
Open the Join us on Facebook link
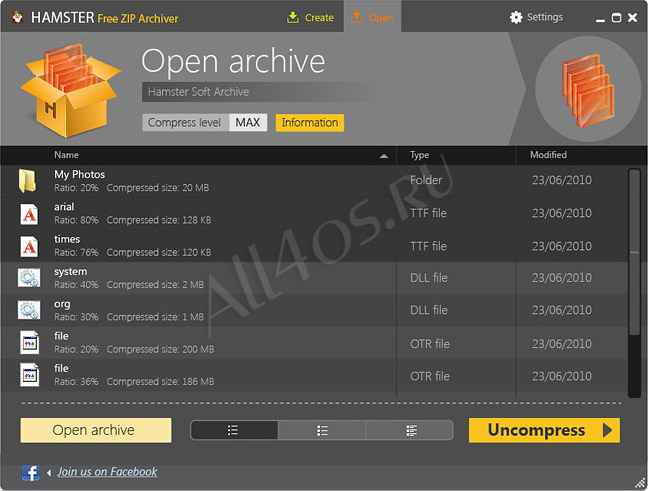pos(107,472)
